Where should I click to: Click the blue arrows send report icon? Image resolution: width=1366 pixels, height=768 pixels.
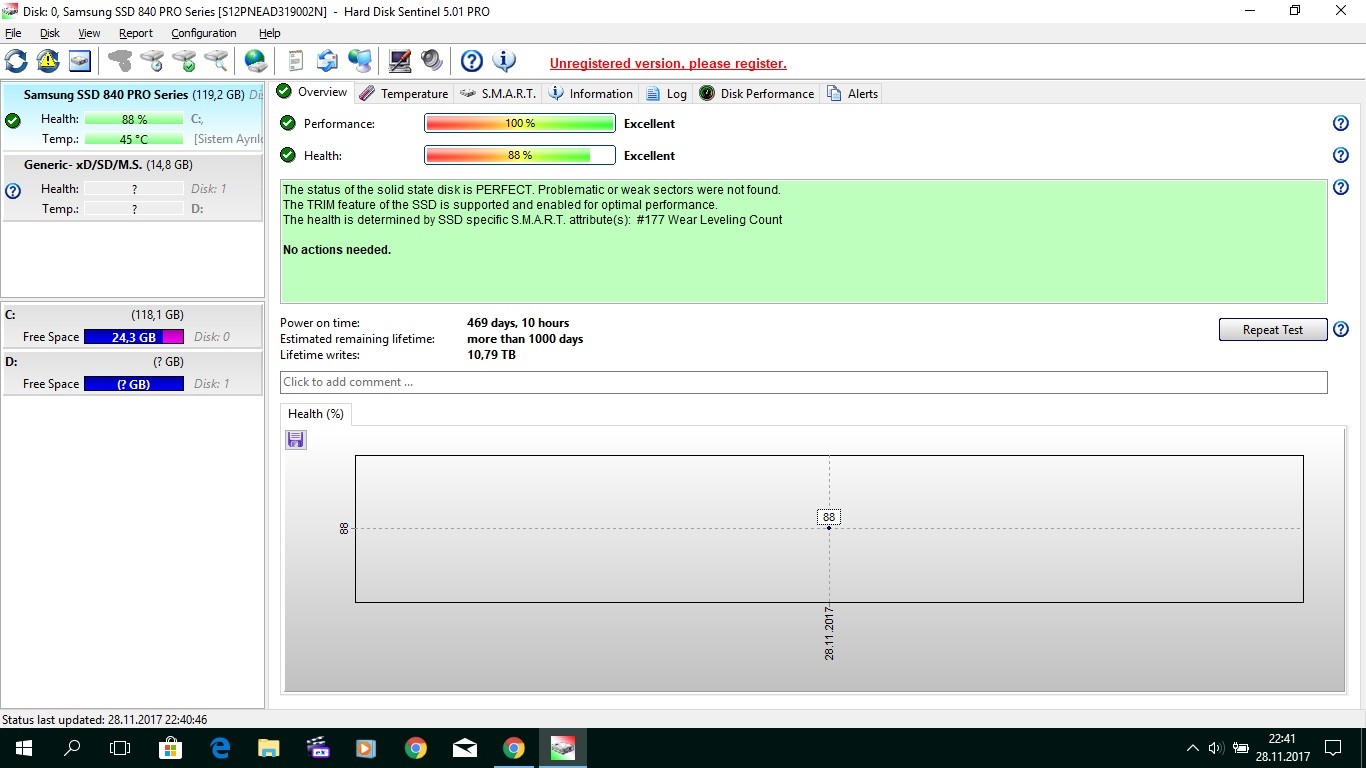tap(327, 61)
